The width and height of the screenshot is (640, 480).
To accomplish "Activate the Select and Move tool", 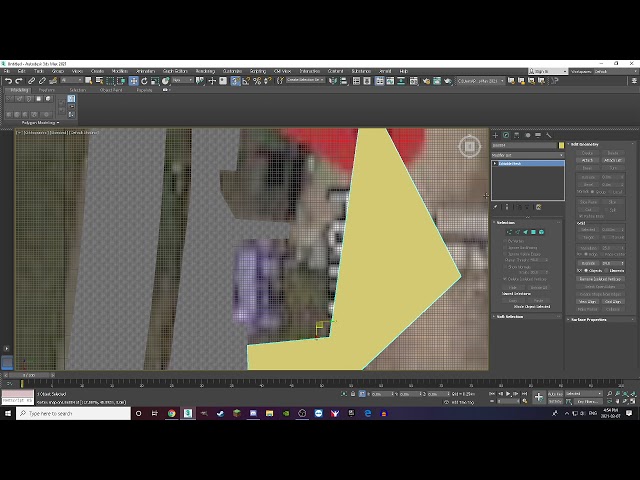I will tap(133, 81).
